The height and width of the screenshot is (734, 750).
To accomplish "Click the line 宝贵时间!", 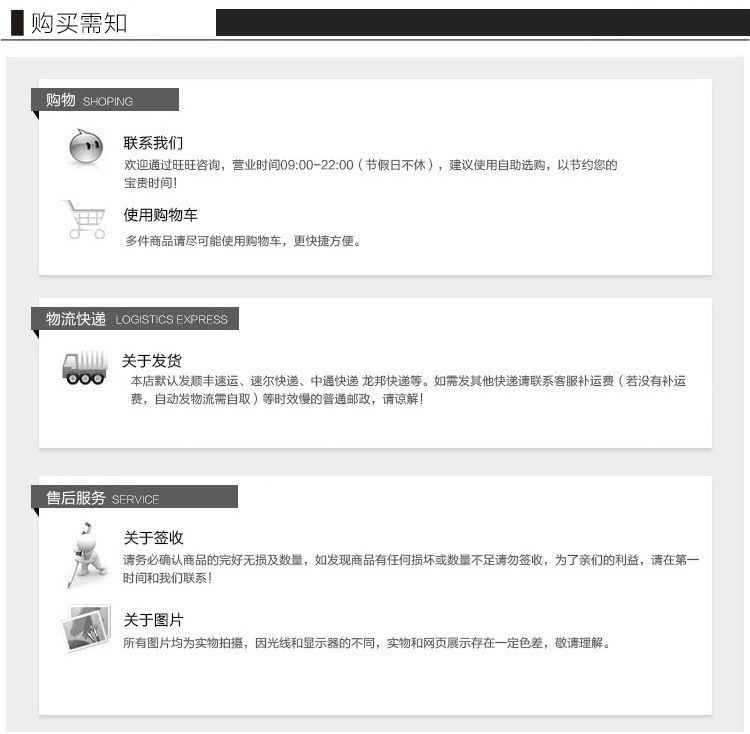I will click(x=151, y=183).
